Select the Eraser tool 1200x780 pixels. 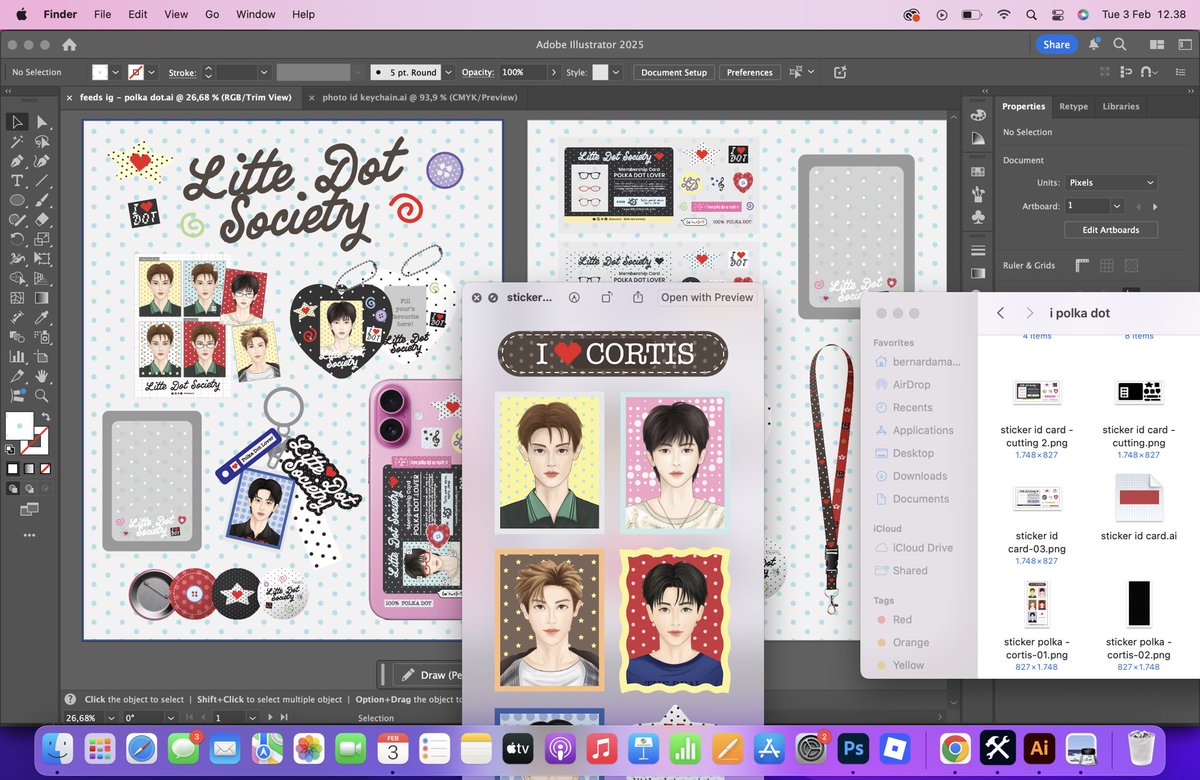pyautogui.click(x=42, y=219)
